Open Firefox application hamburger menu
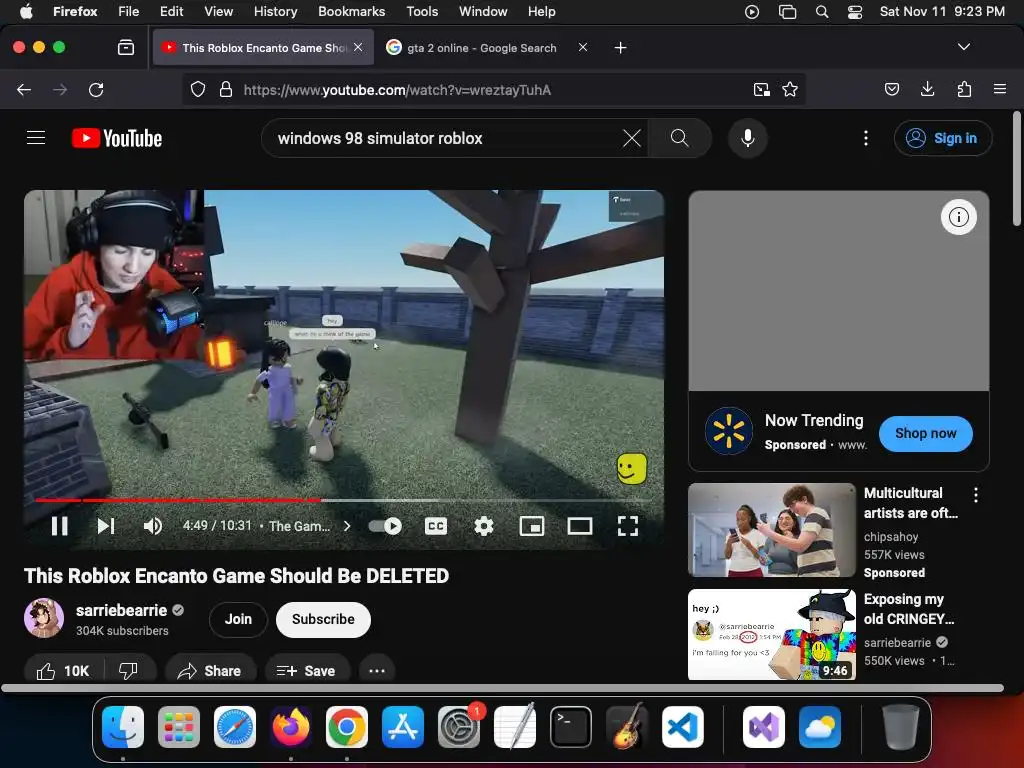Viewport: 1024px width, 768px height. [1000, 89]
